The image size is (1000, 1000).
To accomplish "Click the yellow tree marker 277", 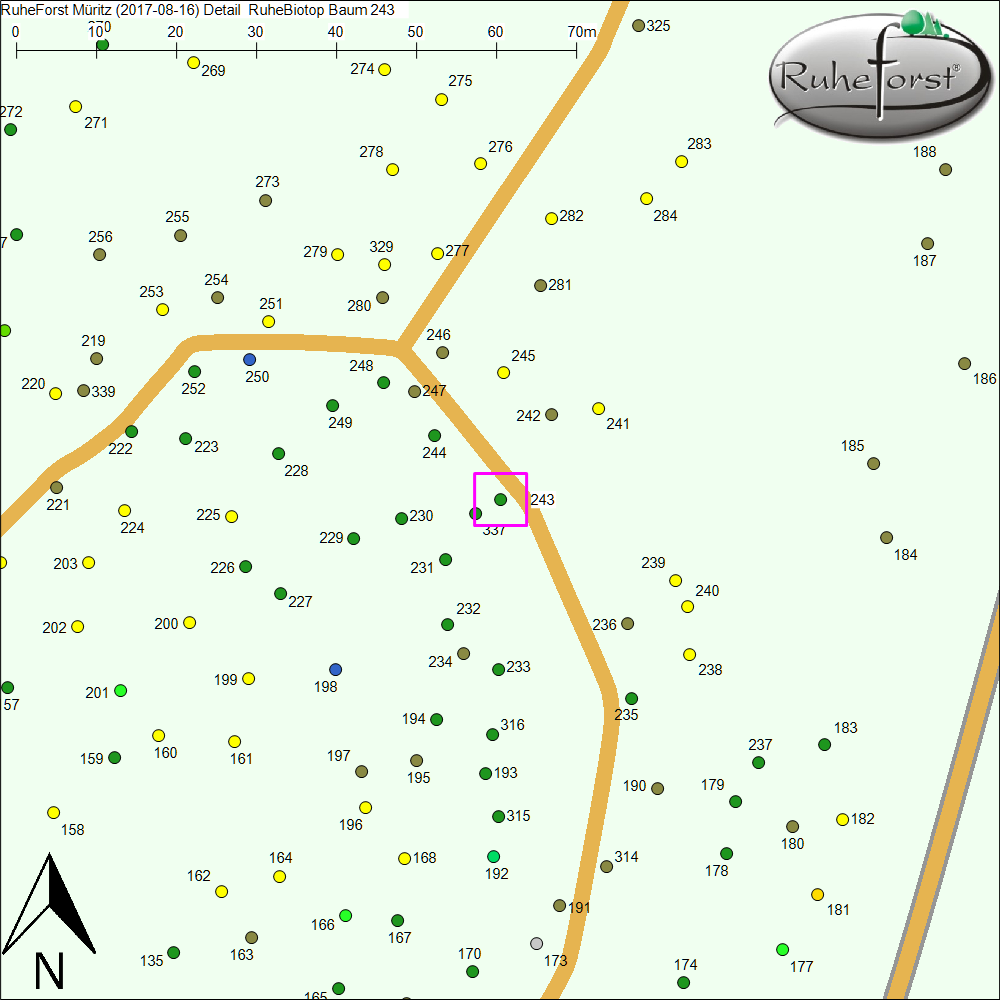I will (x=437, y=253).
